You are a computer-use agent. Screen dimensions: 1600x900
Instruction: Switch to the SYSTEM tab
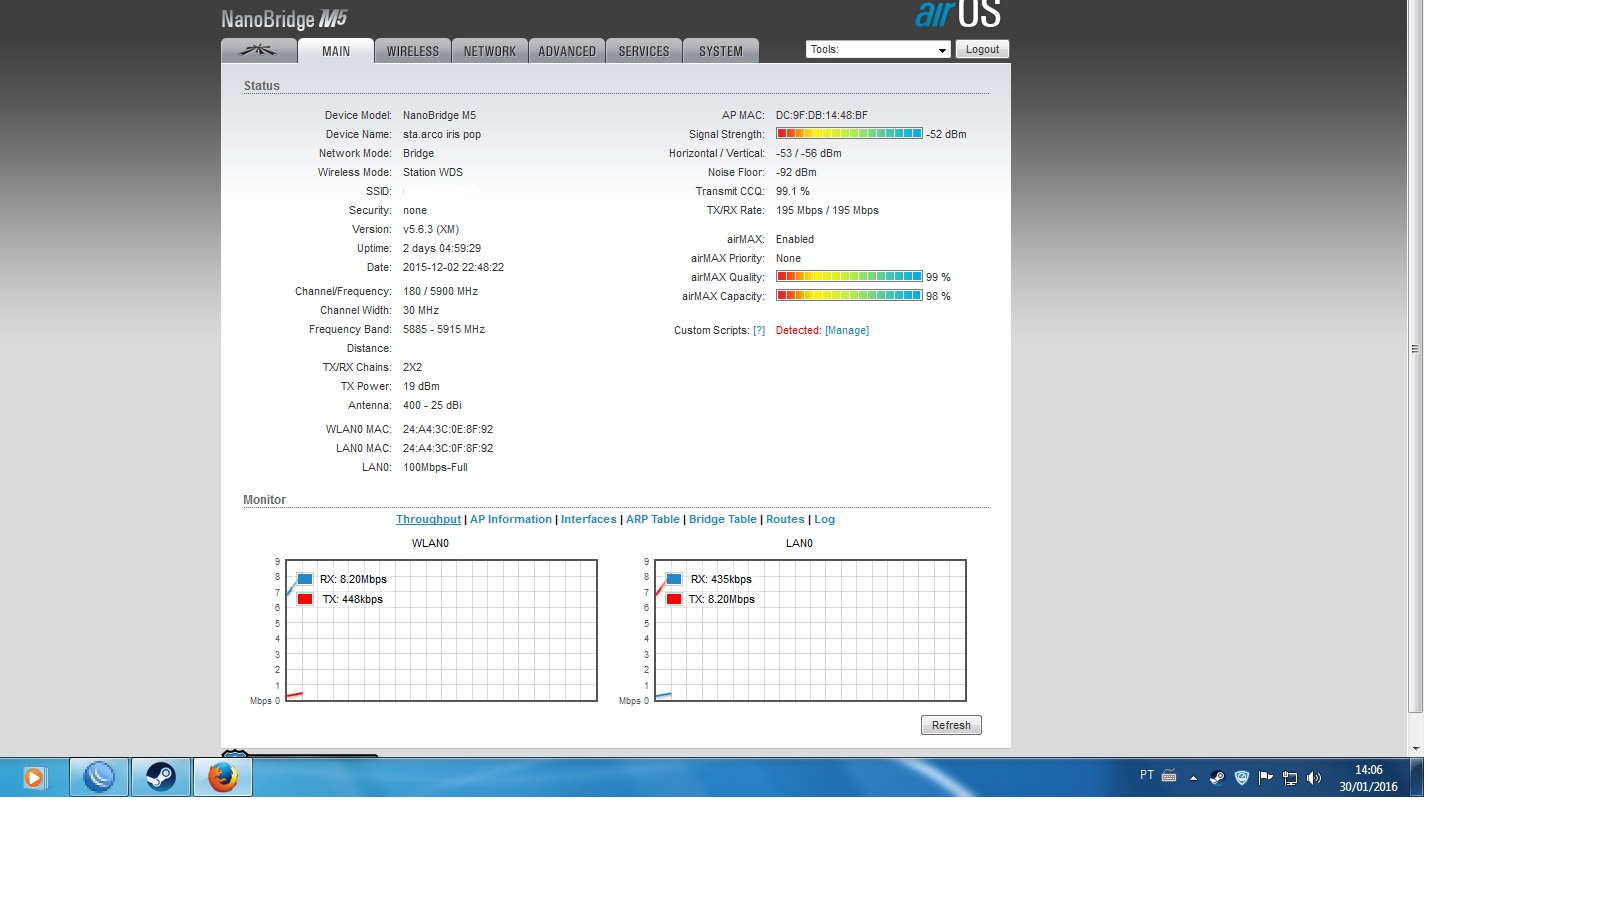(x=721, y=51)
